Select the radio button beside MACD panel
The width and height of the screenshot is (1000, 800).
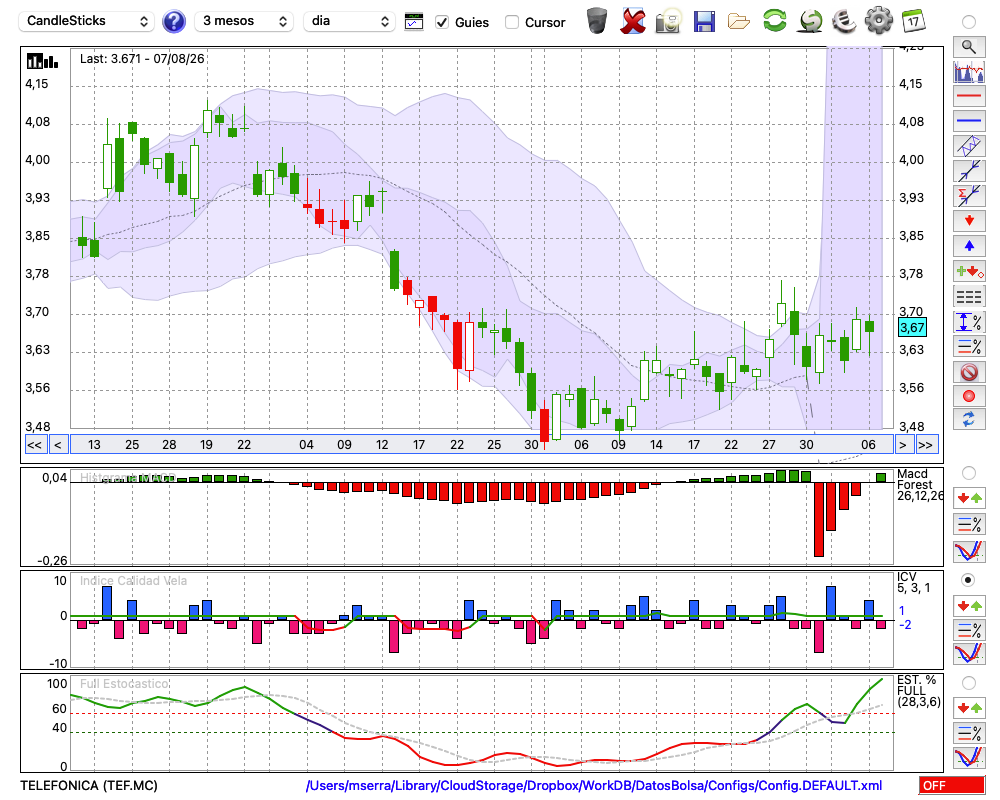coord(969,473)
